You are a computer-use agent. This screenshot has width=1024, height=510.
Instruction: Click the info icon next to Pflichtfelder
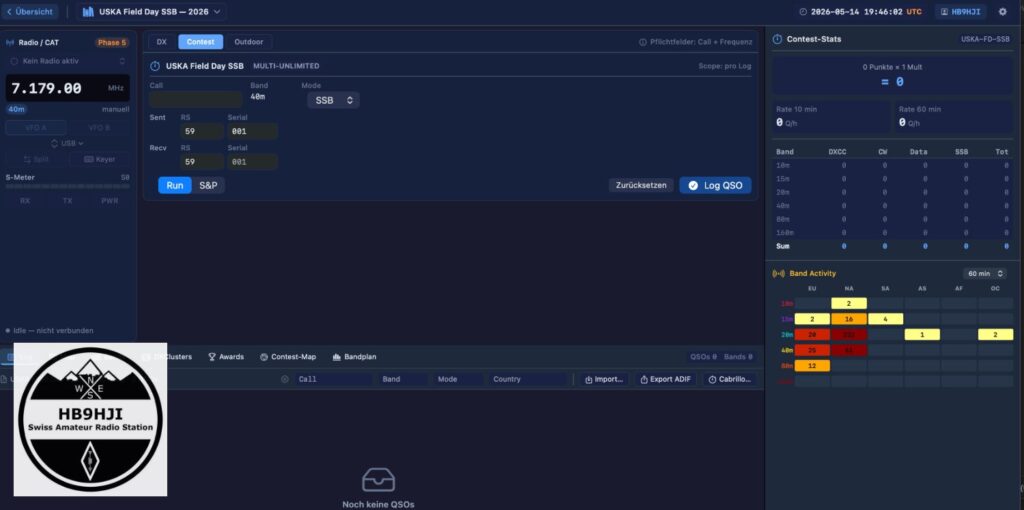pos(643,42)
